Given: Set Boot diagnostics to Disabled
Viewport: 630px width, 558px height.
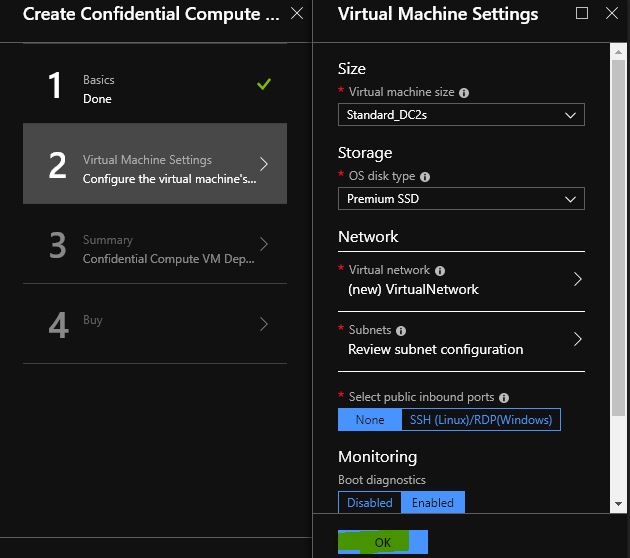Looking at the screenshot, I should [370, 503].
